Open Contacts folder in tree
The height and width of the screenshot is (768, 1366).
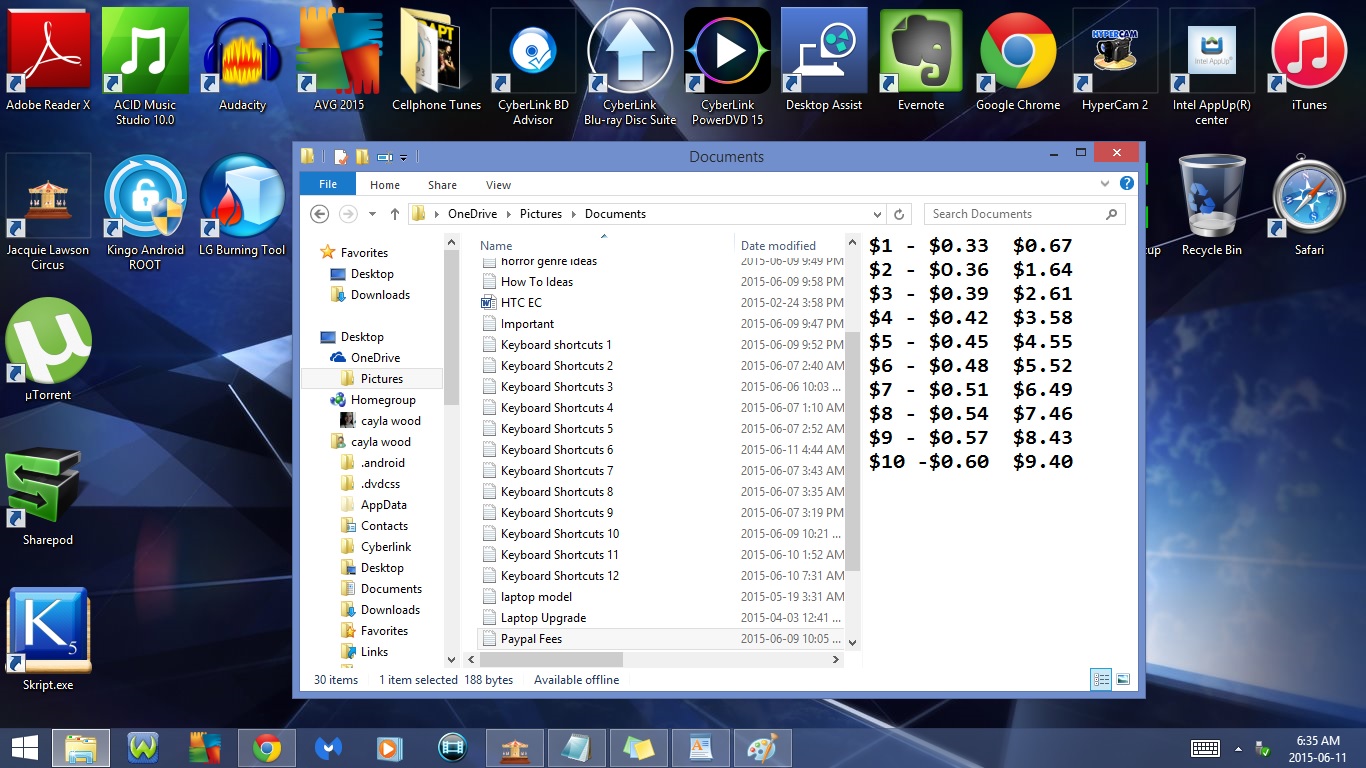[384, 526]
